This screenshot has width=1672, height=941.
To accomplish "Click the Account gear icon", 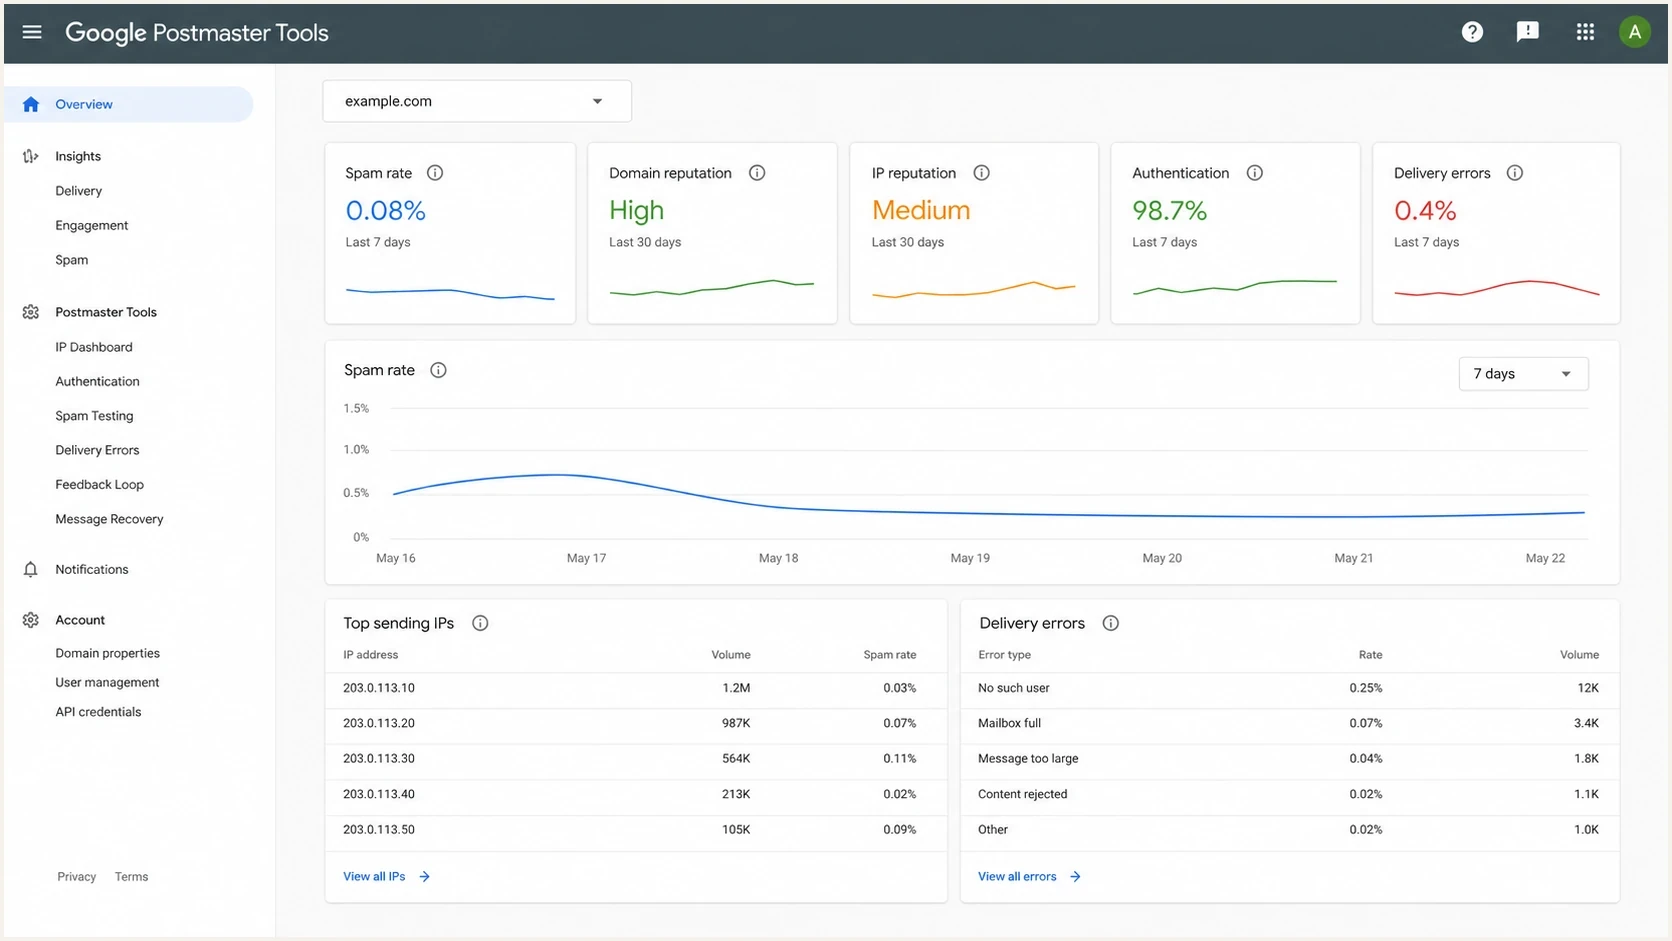I will click(x=31, y=620).
